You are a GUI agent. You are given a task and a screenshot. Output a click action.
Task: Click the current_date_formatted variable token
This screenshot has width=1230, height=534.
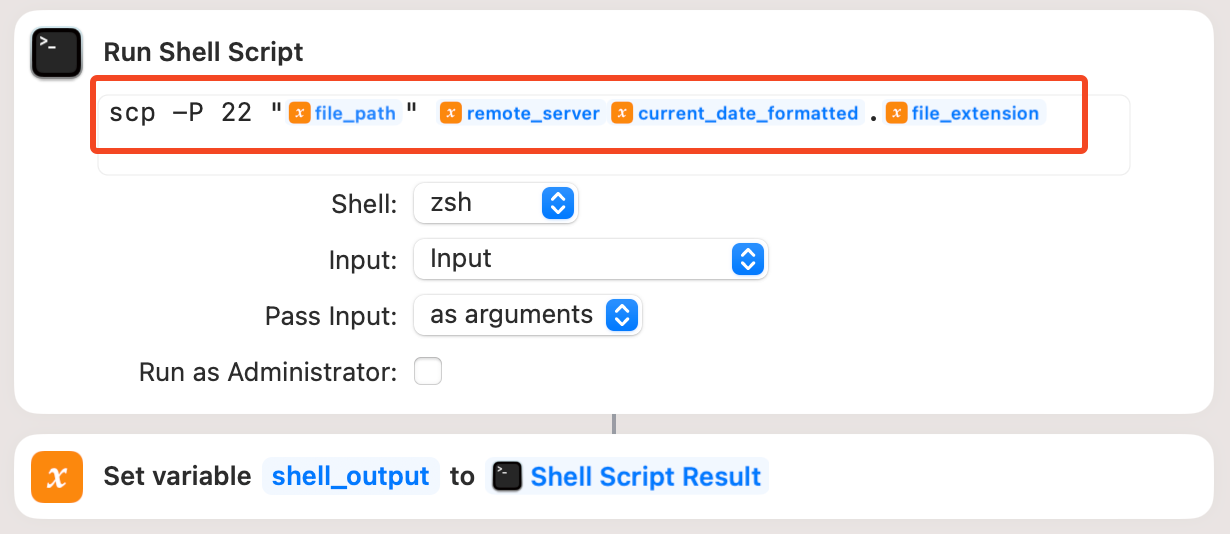click(x=748, y=114)
